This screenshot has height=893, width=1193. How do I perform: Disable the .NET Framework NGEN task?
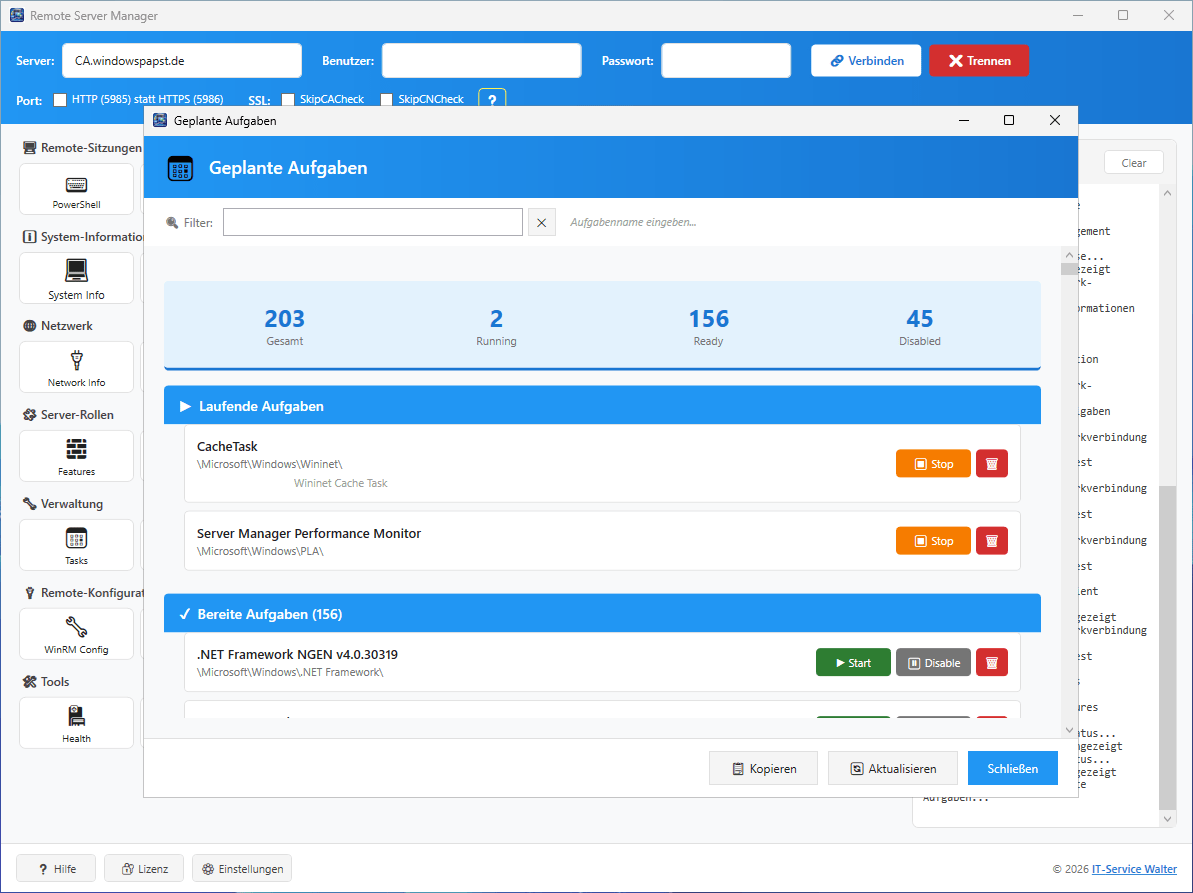932,663
